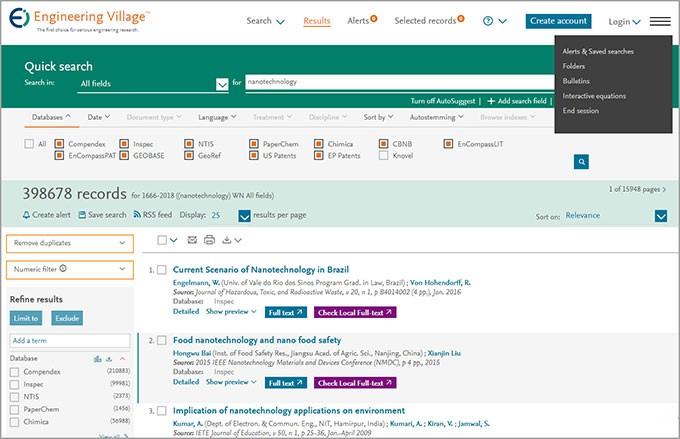The image size is (680, 439).
Task: Check the Knovel database checkbox
Action: [x=383, y=155]
